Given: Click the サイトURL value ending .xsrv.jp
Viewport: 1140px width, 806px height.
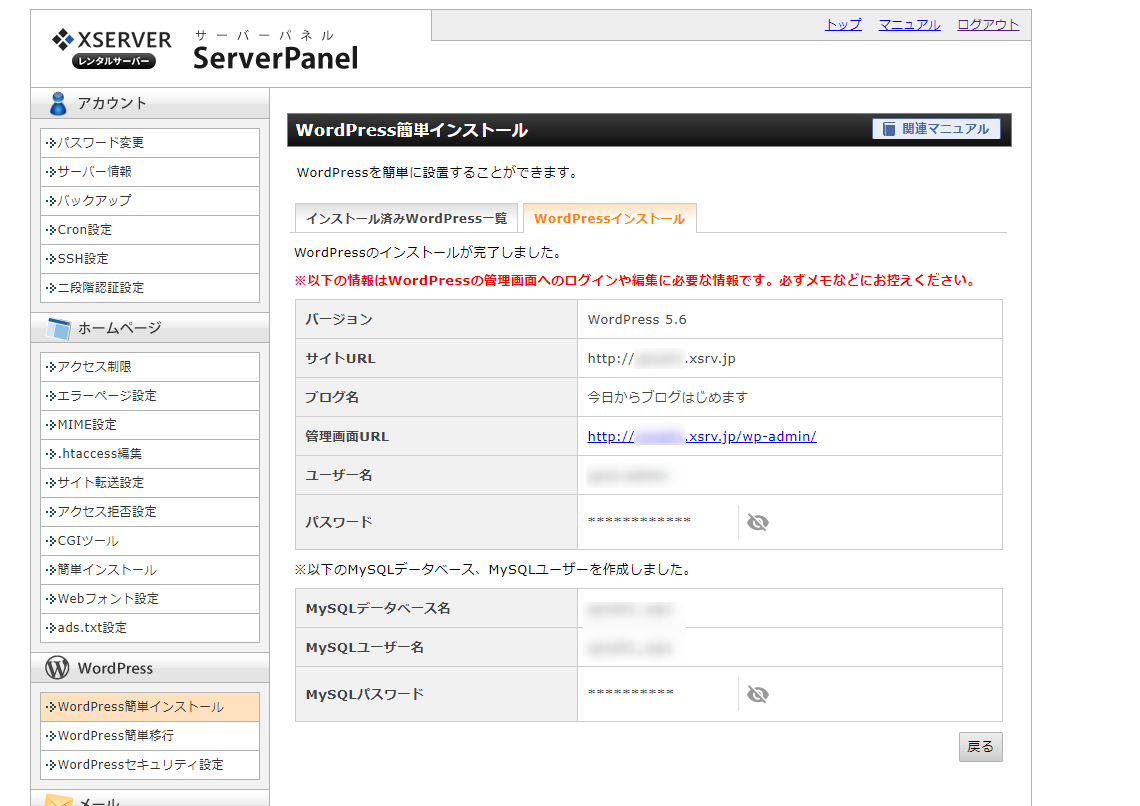Looking at the screenshot, I should tap(662, 358).
